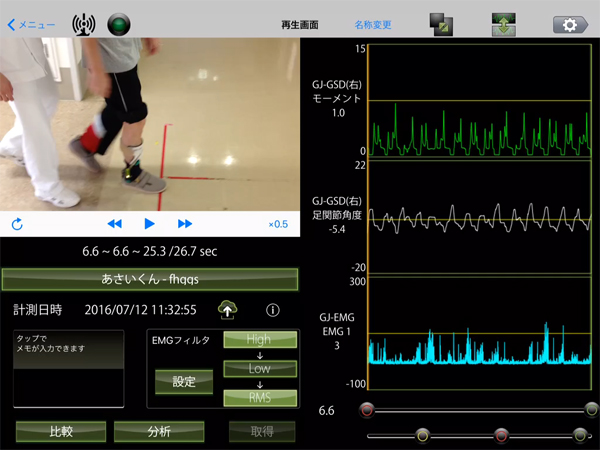Tap the wireless sensor antenna icon
This screenshot has height=450, width=600.
pos(84,24)
